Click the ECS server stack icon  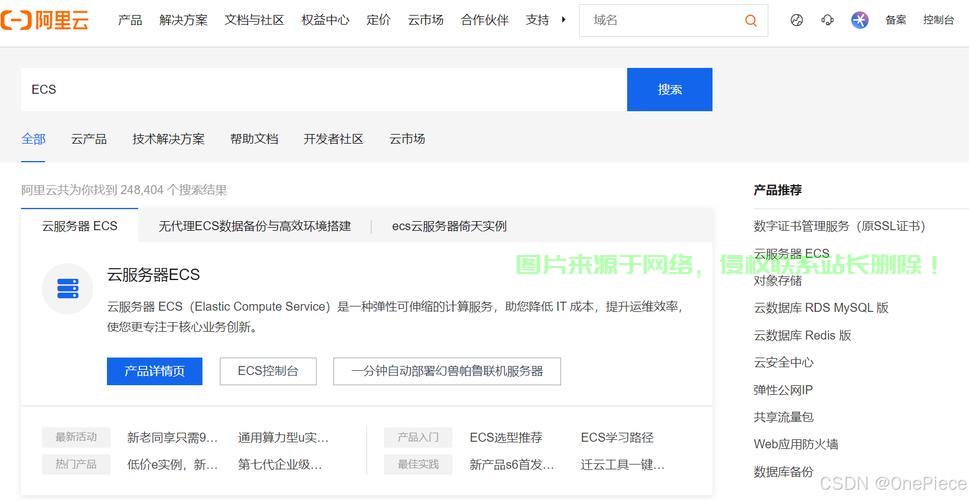[x=67, y=289]
